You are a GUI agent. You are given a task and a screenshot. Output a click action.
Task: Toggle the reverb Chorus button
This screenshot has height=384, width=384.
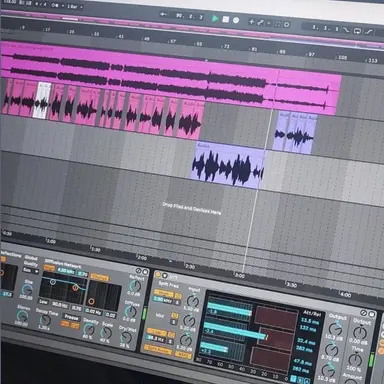100,278
